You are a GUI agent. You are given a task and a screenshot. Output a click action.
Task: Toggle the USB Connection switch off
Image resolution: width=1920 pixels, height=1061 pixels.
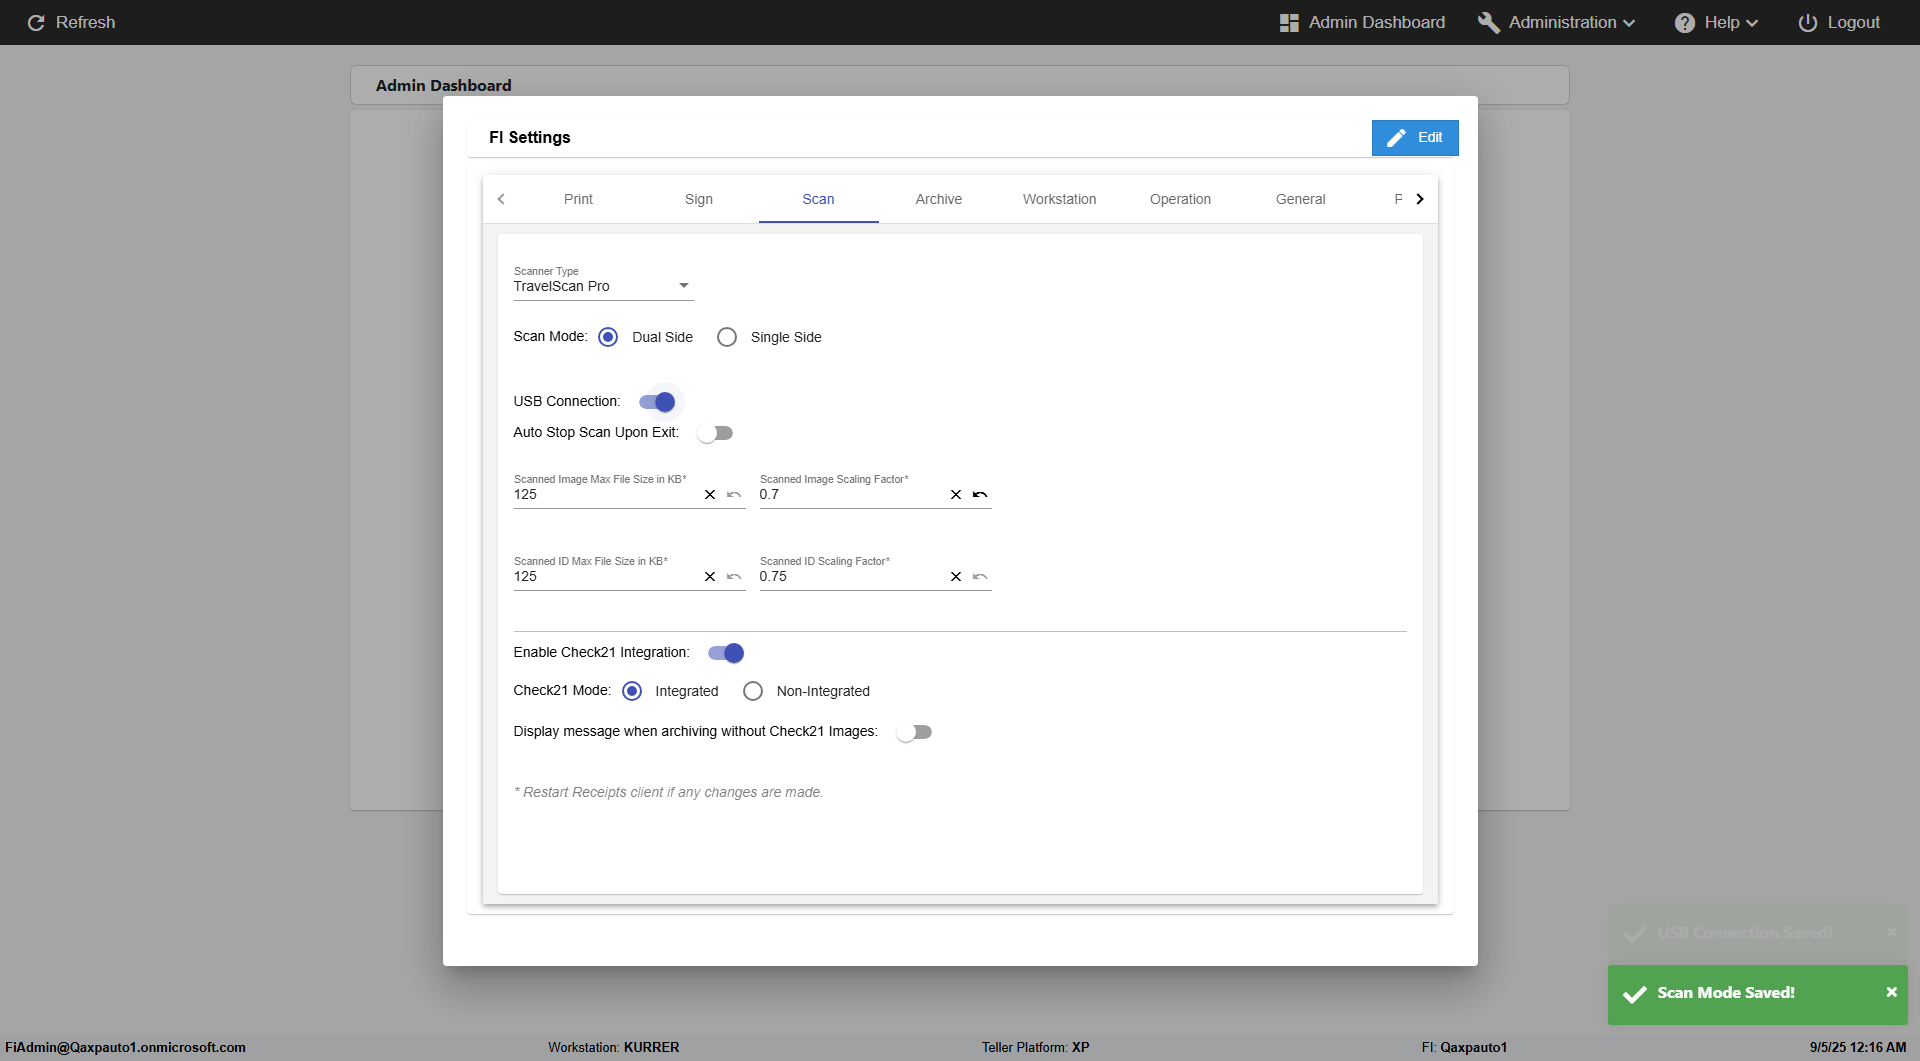(x=658, y=402)
